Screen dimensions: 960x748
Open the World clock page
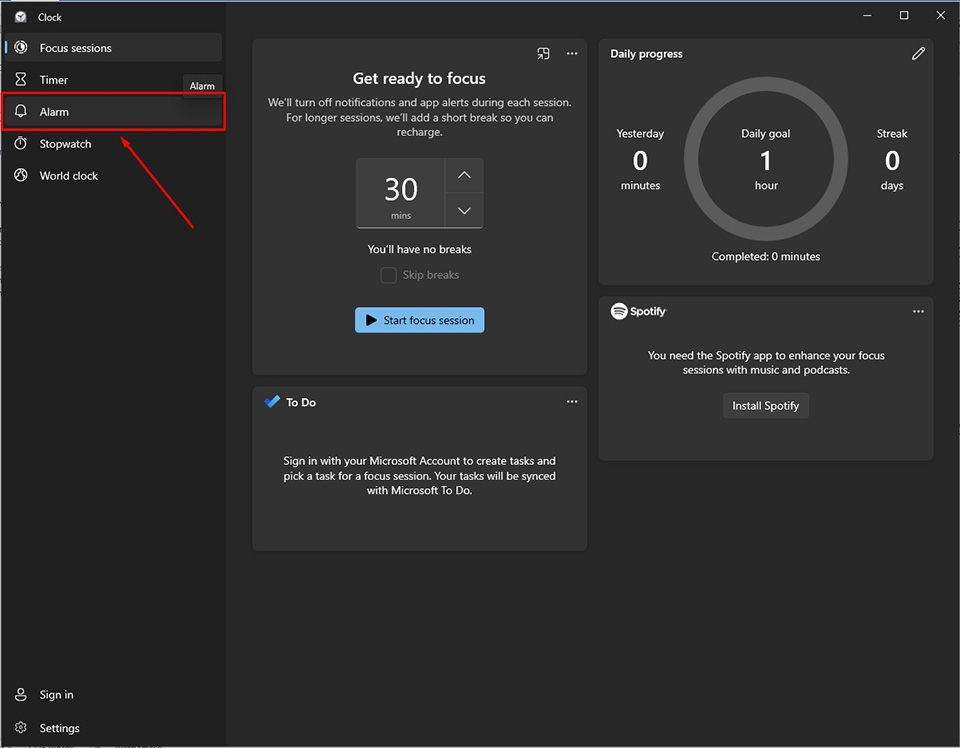pyautogui.click(x=114, y=176)
